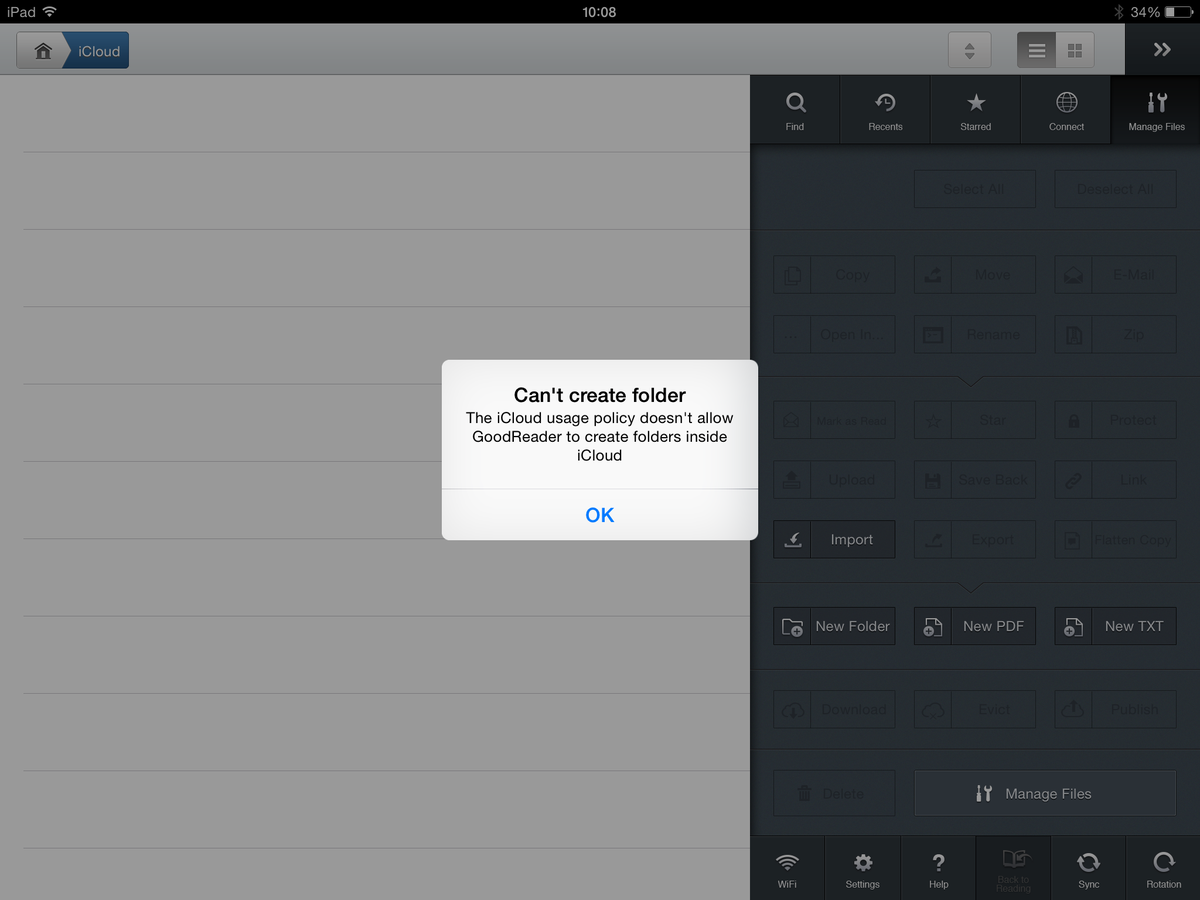This screenshot has height=900, width=1200.
Task: Tap the Select All button
Action: pos(975,189)
